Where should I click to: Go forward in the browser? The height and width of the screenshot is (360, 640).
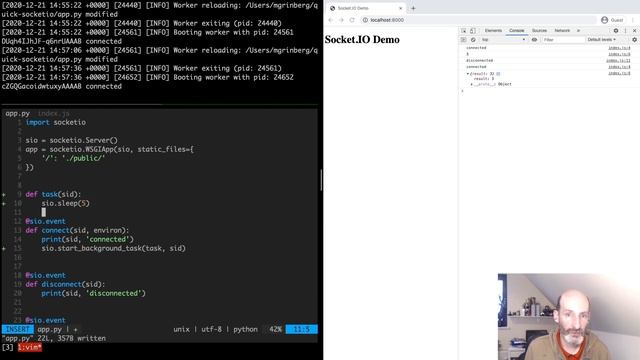point(341,20)
